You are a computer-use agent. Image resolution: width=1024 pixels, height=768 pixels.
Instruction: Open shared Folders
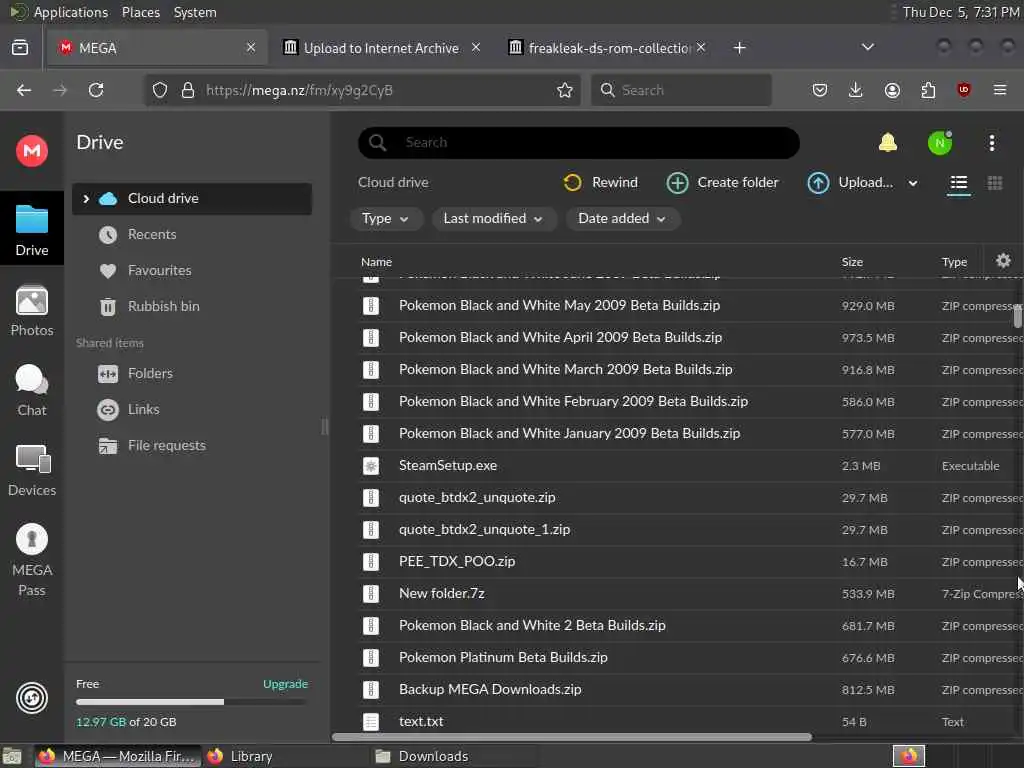(x=150, y=374)
